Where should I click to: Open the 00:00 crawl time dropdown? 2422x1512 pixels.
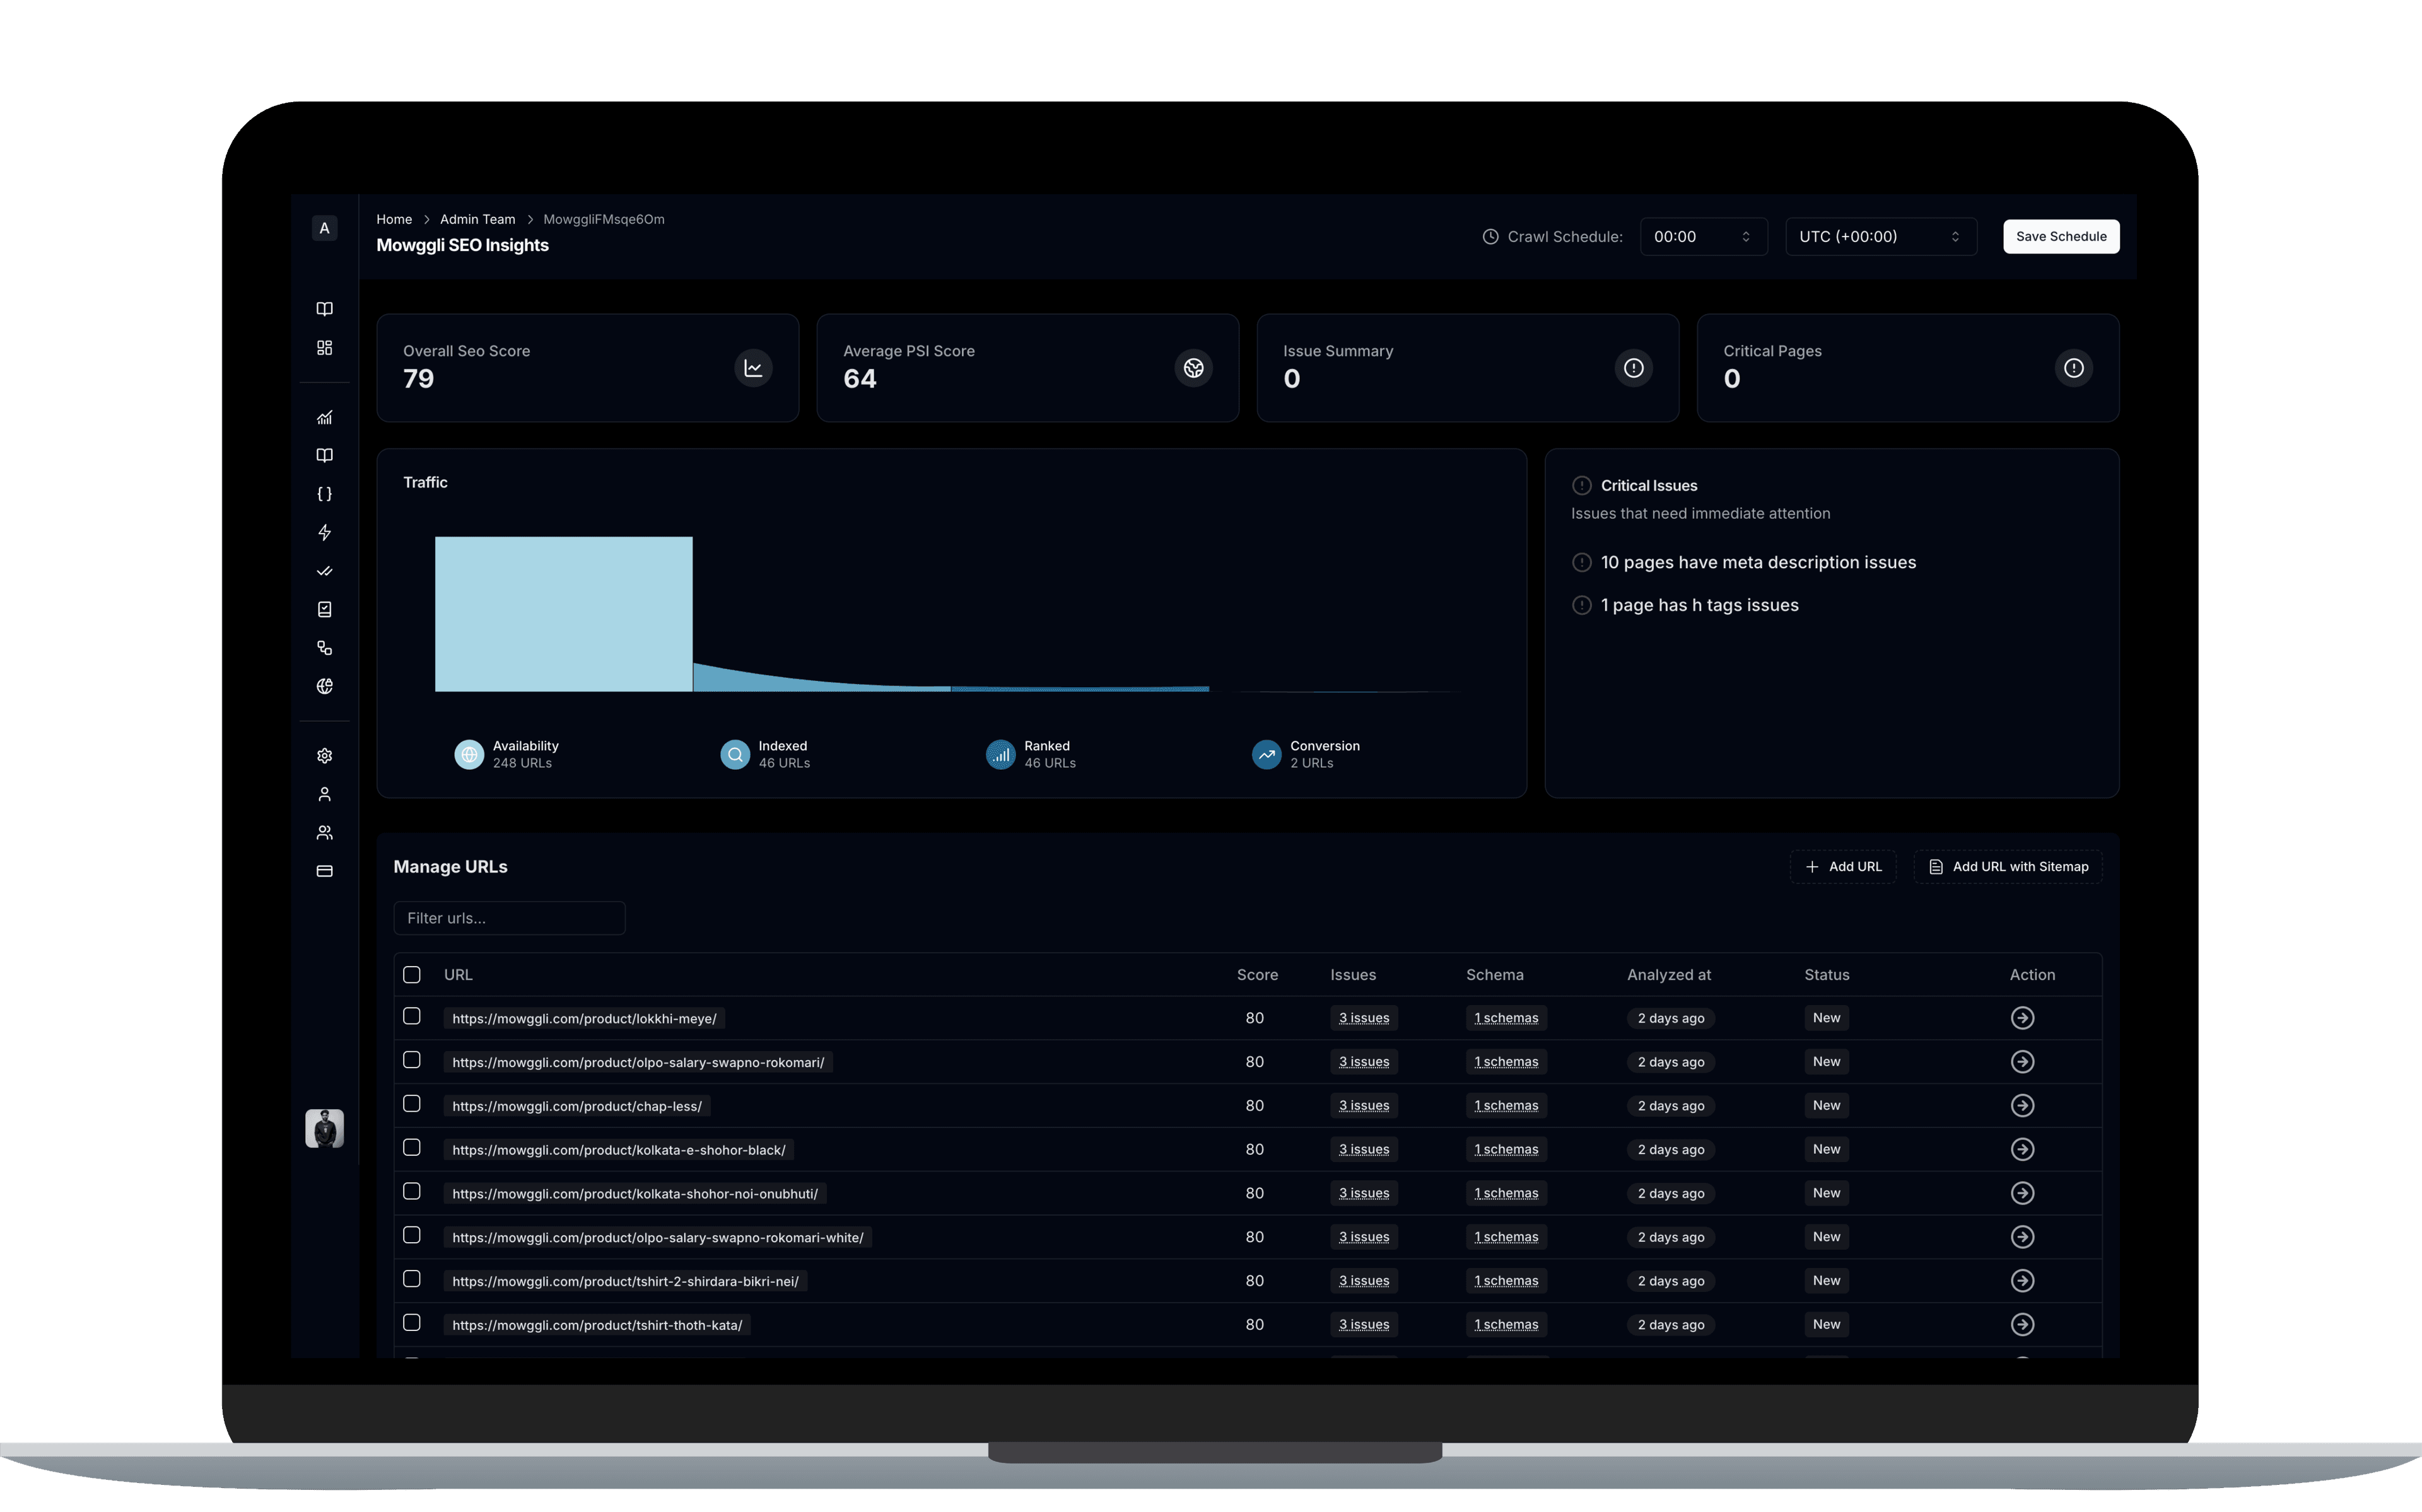click(1703, 237)
